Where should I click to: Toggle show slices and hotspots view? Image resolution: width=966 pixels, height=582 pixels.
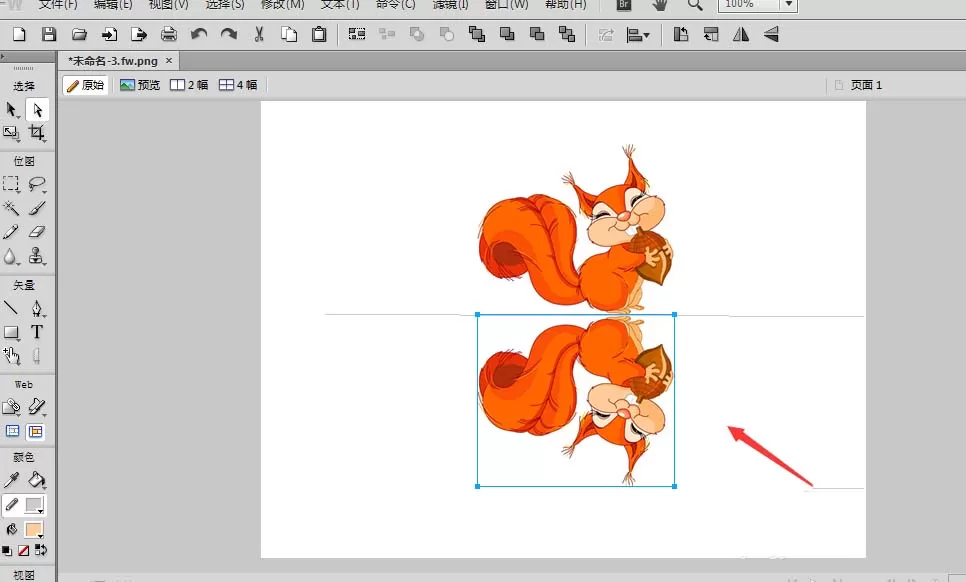point(36,432)
